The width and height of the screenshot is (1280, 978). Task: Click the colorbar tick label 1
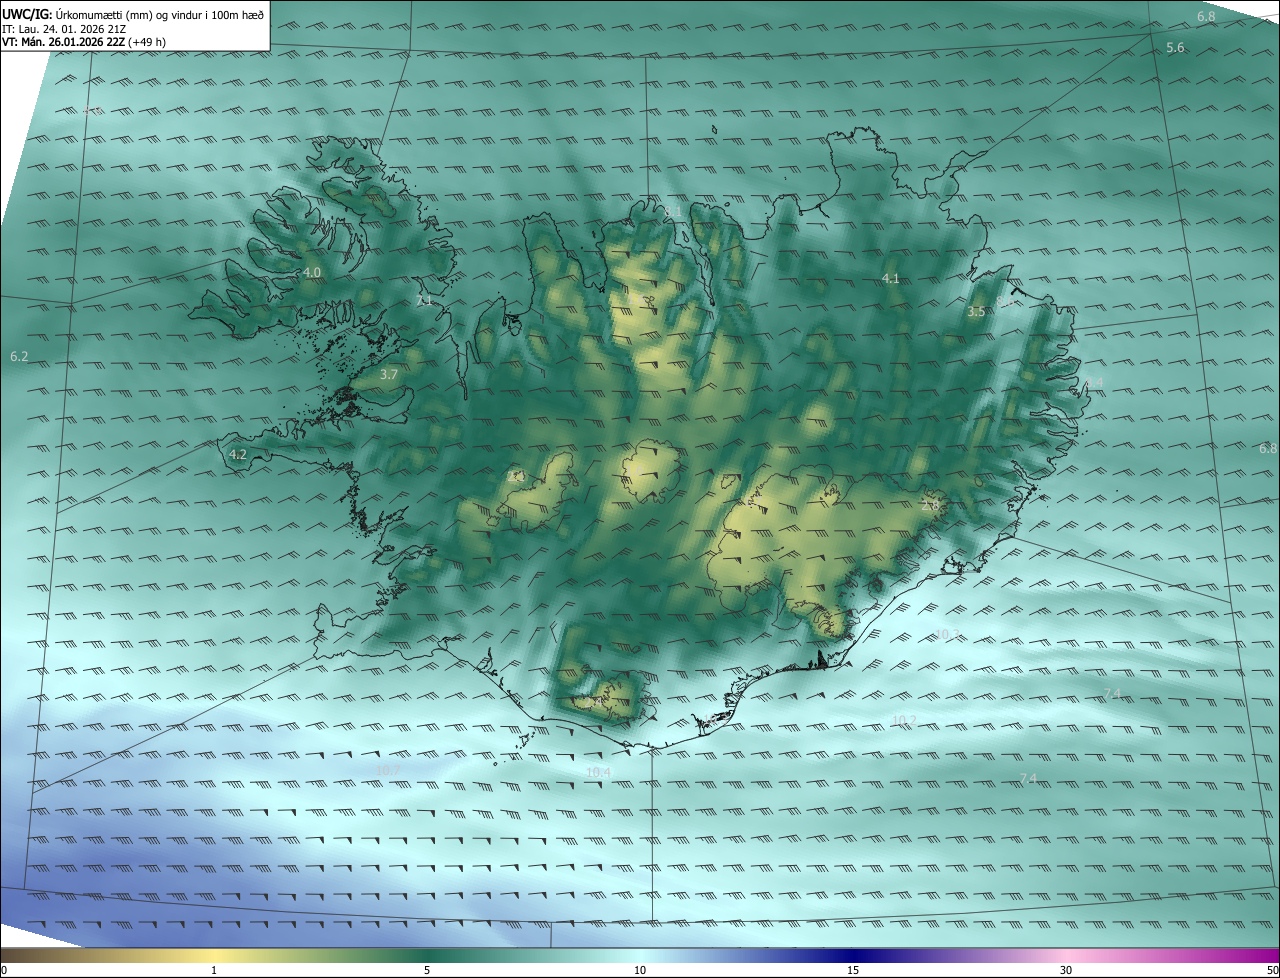(215, 970)
